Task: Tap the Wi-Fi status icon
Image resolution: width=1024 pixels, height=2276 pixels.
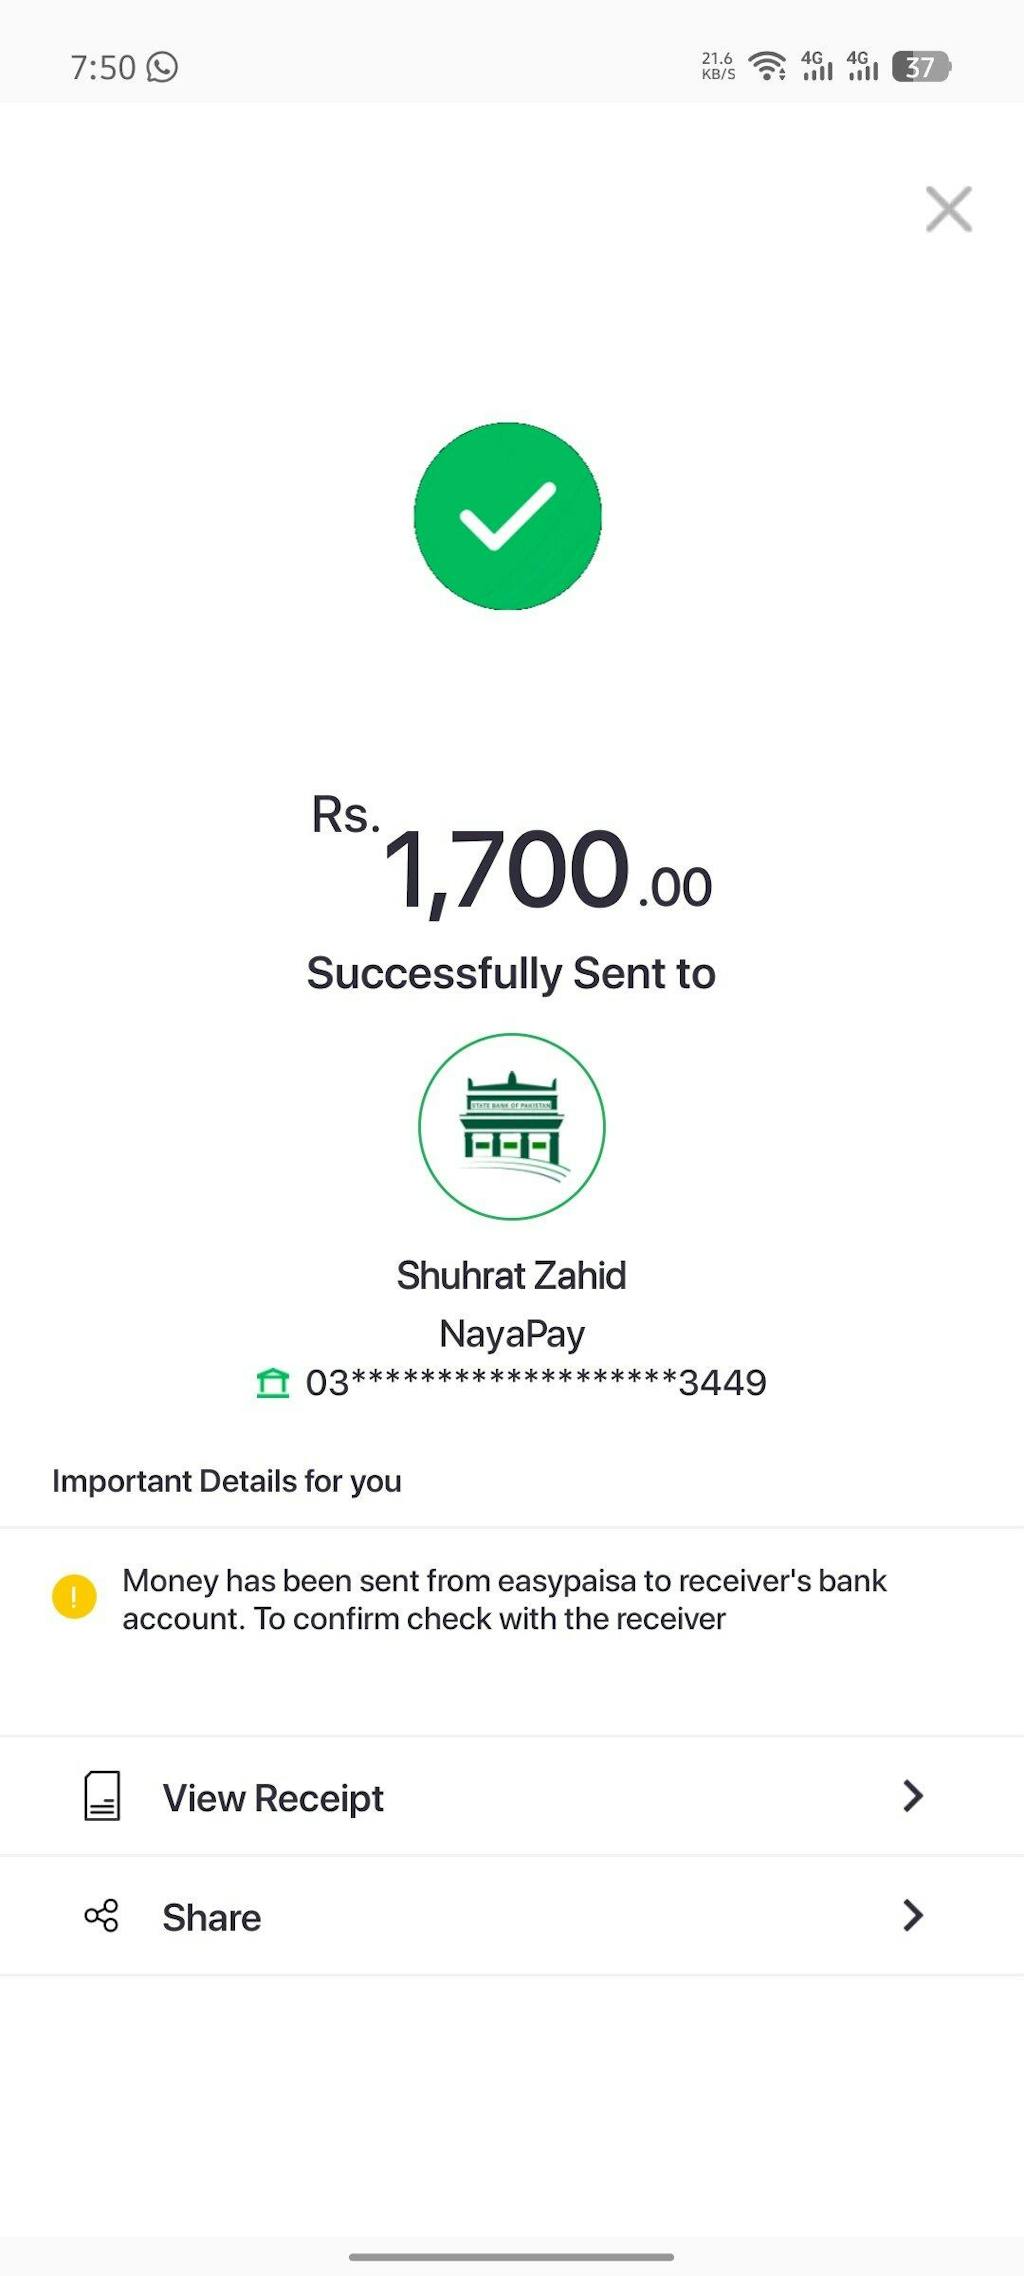Action: 767,67
